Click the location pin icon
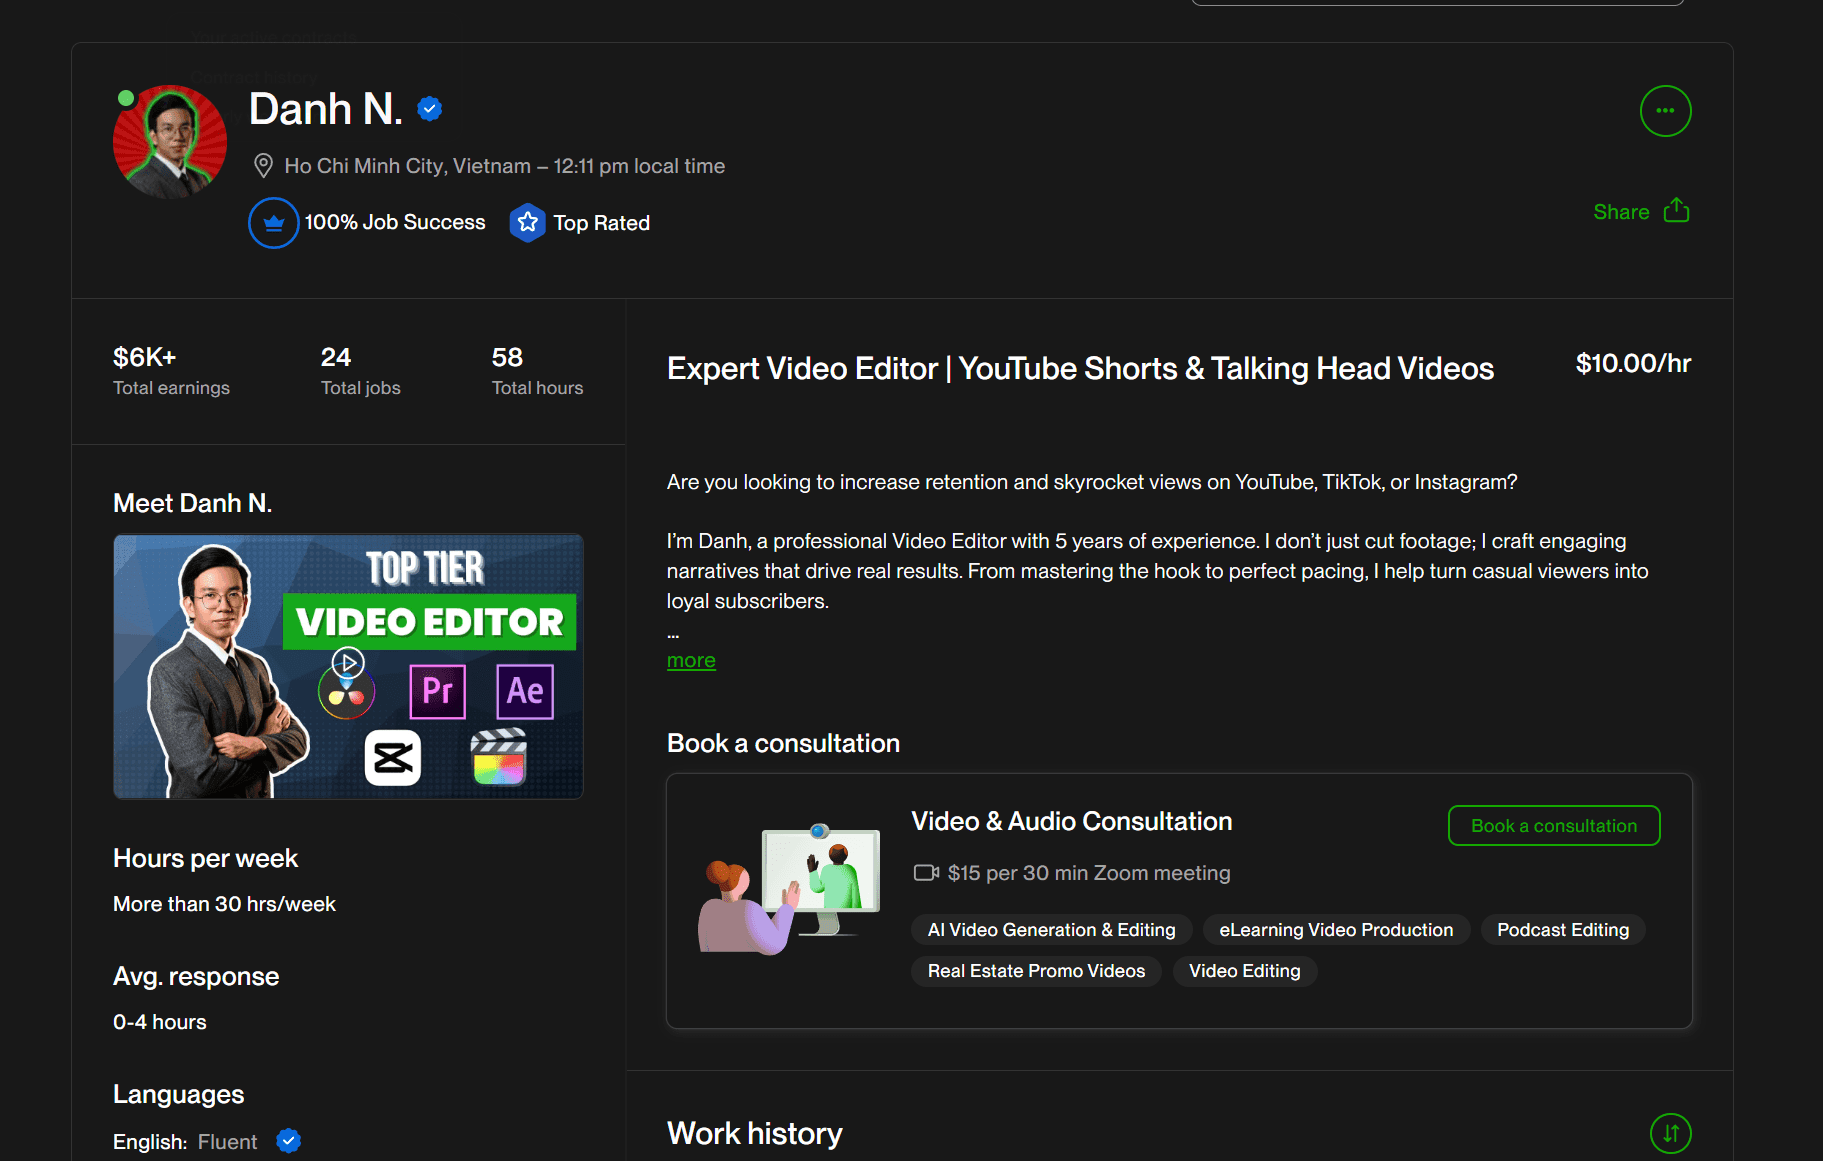This screenshot has height=1161, width=1823. click(x=263, y=166)
